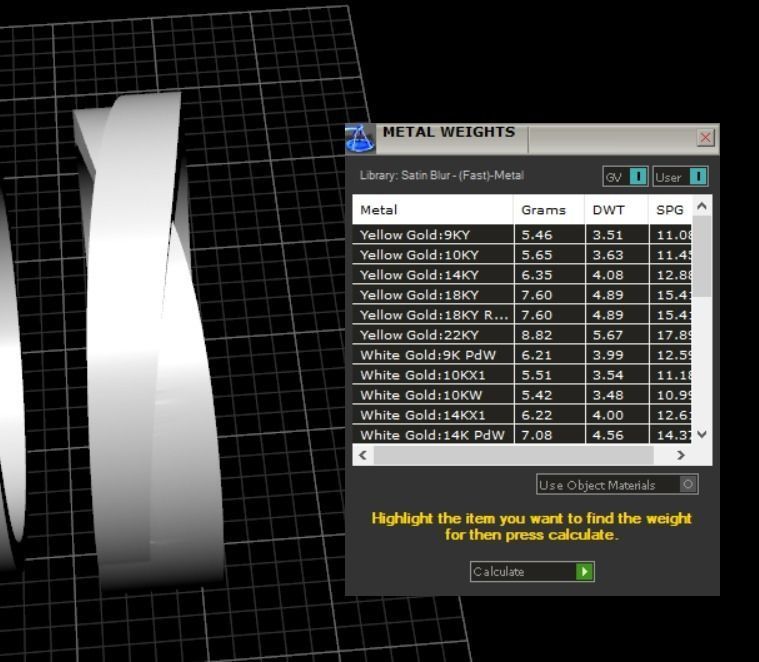Click the 8.82 grams value
The height and width of the screenshot is (662, 759).
tap(536, 335)
